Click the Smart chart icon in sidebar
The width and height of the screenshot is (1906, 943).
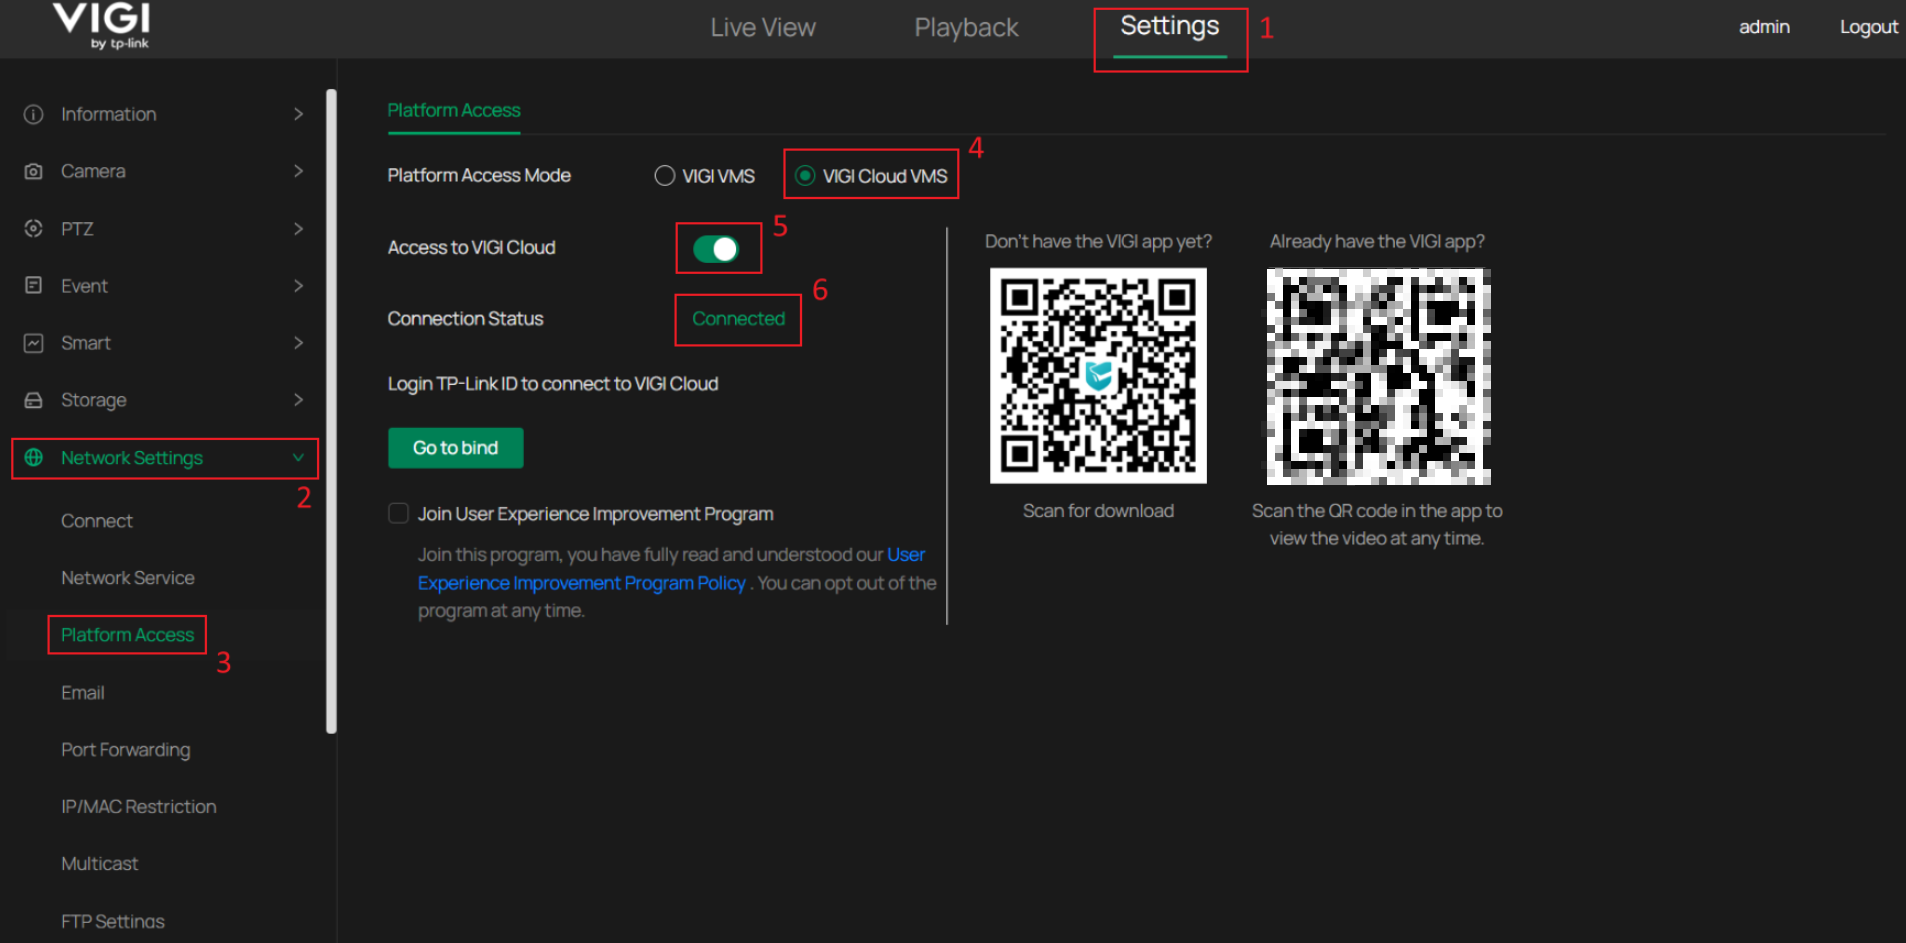[x=33, y=343]
